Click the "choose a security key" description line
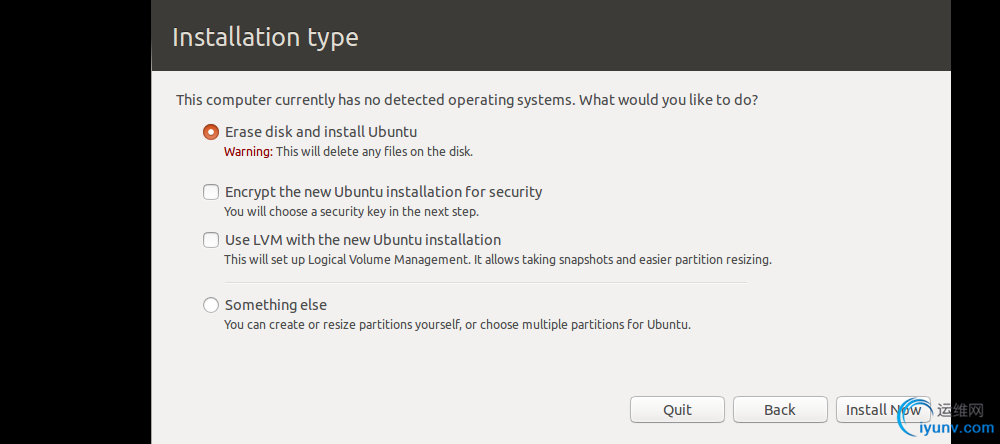This screenshot has width=1000, height=444. point(351,212)
